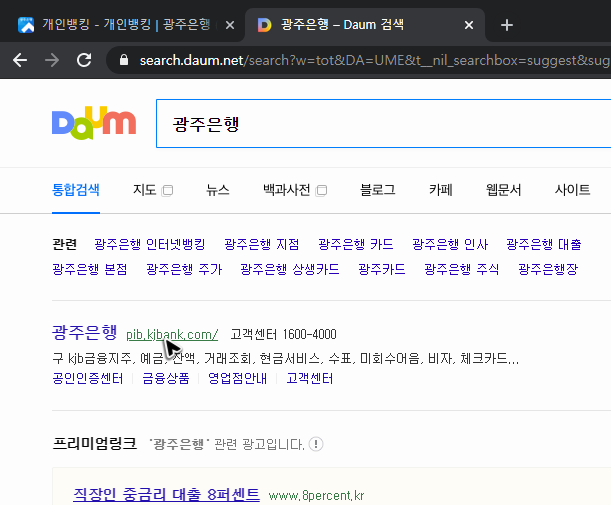Open the 광주은행 site result title
This screenshot has height=505, width=611.
point(85,333)
